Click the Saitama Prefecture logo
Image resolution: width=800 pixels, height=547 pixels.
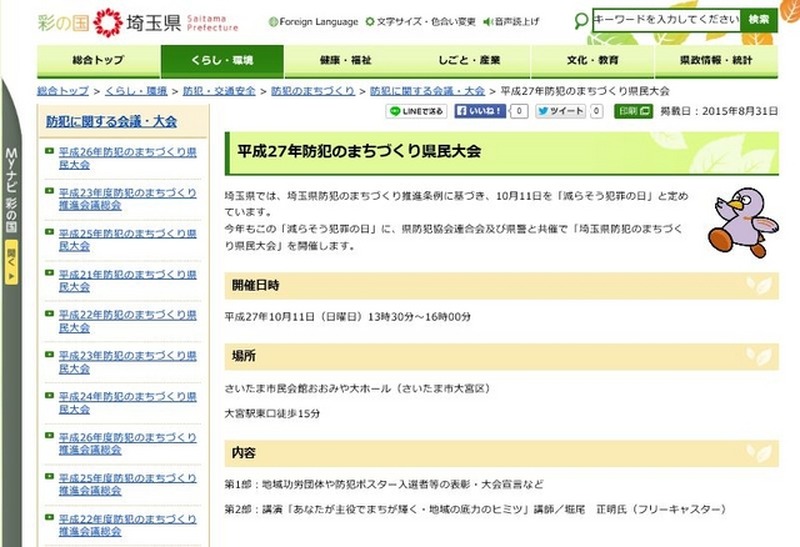point(137,20)
